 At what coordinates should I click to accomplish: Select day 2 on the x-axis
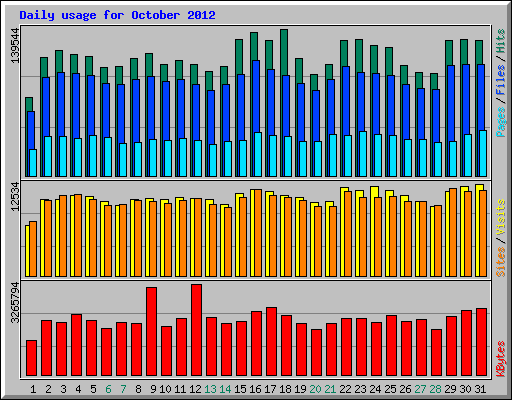pyautogui.click(x=48, y=389)
